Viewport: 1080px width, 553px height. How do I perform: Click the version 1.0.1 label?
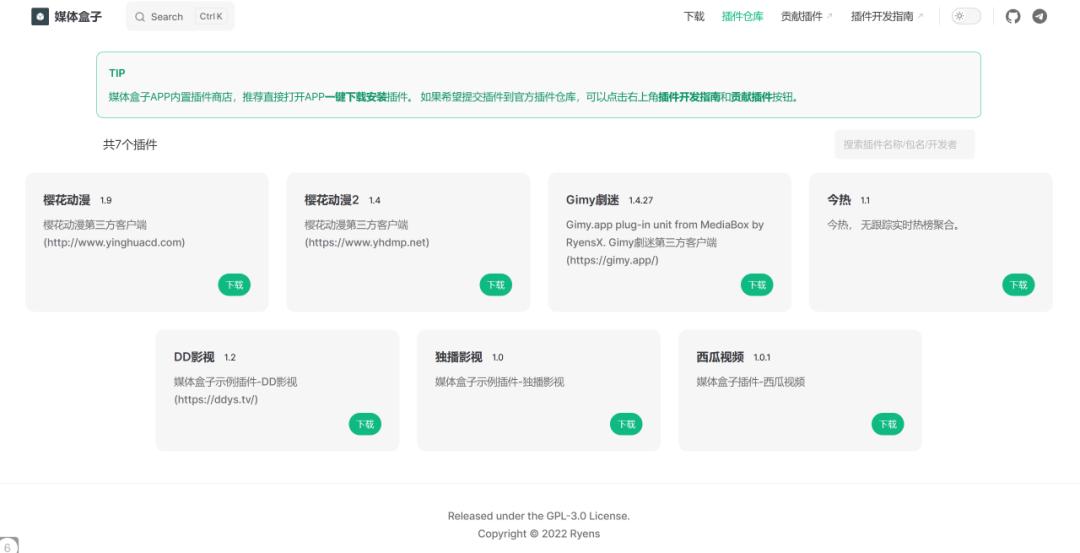[x=762, y=357]
